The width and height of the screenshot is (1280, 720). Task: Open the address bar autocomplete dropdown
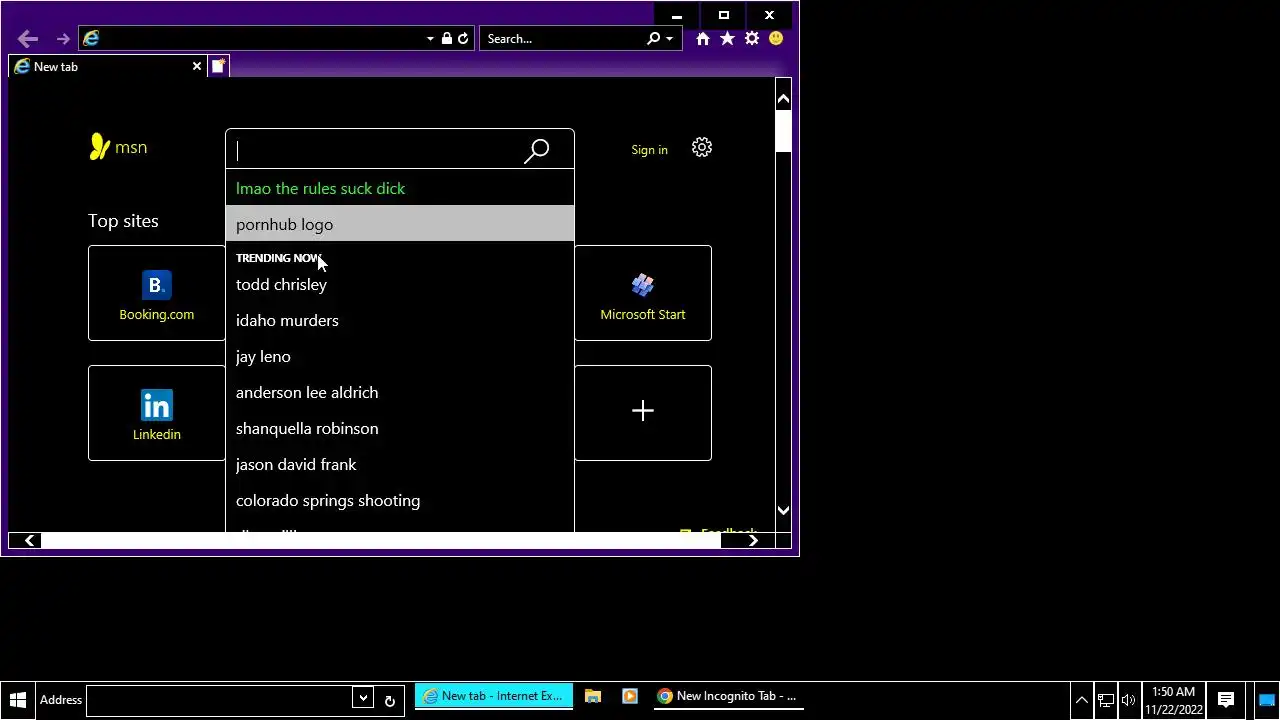430,39
